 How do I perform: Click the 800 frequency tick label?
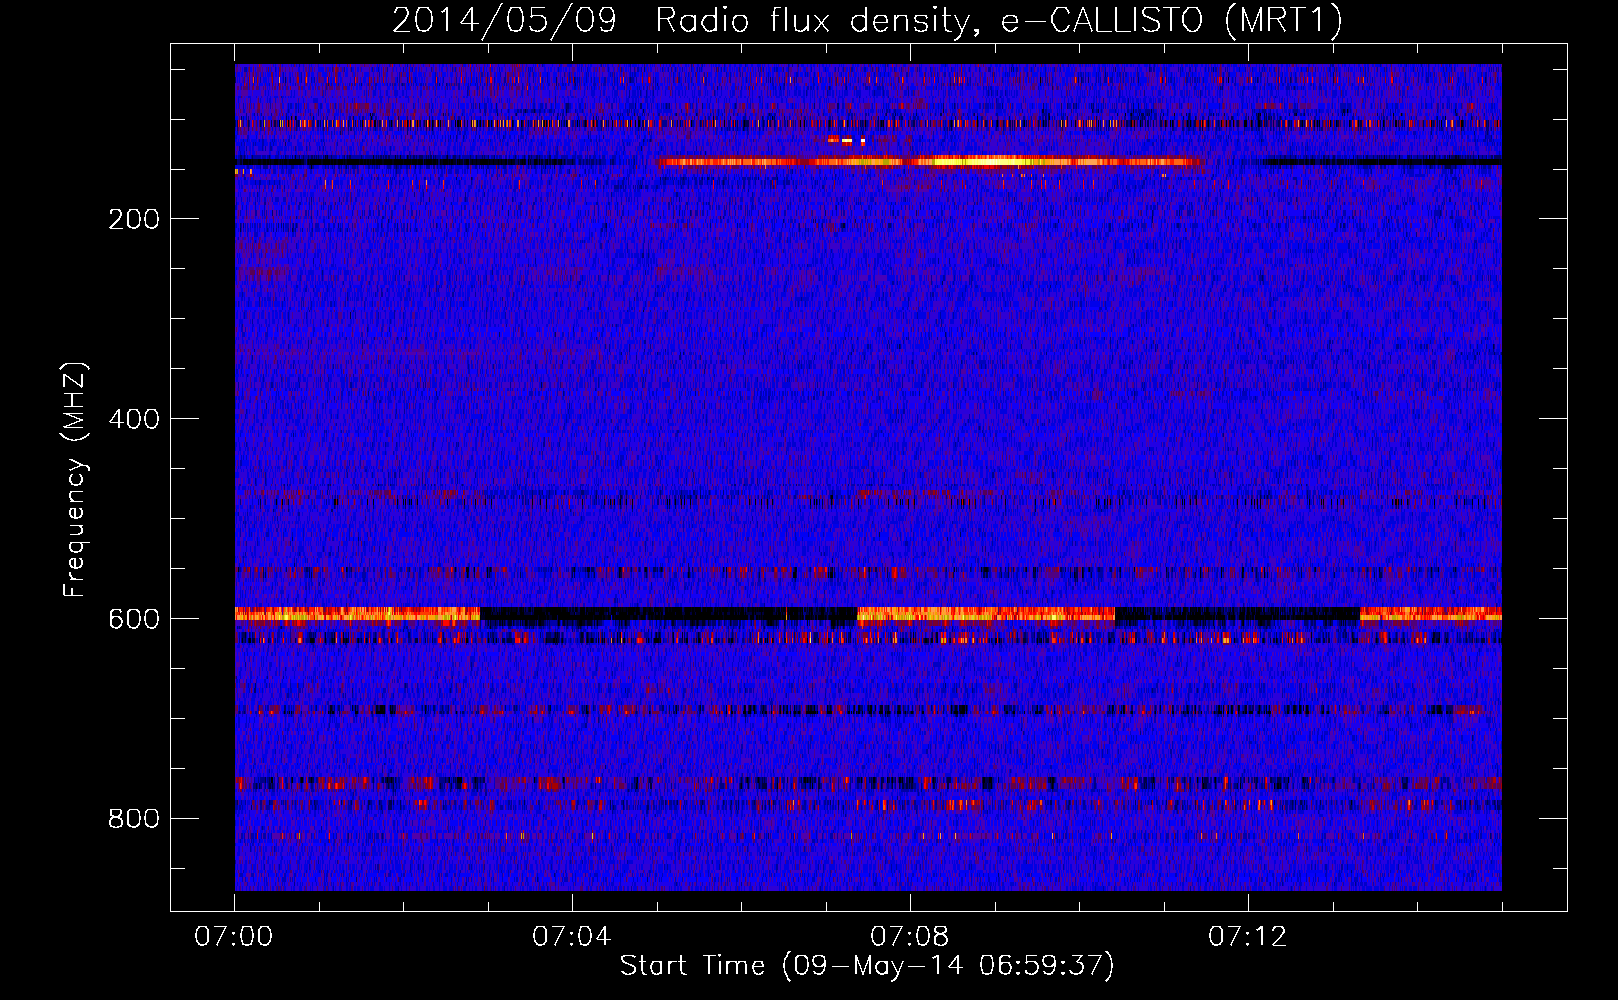tap(134, 819)
